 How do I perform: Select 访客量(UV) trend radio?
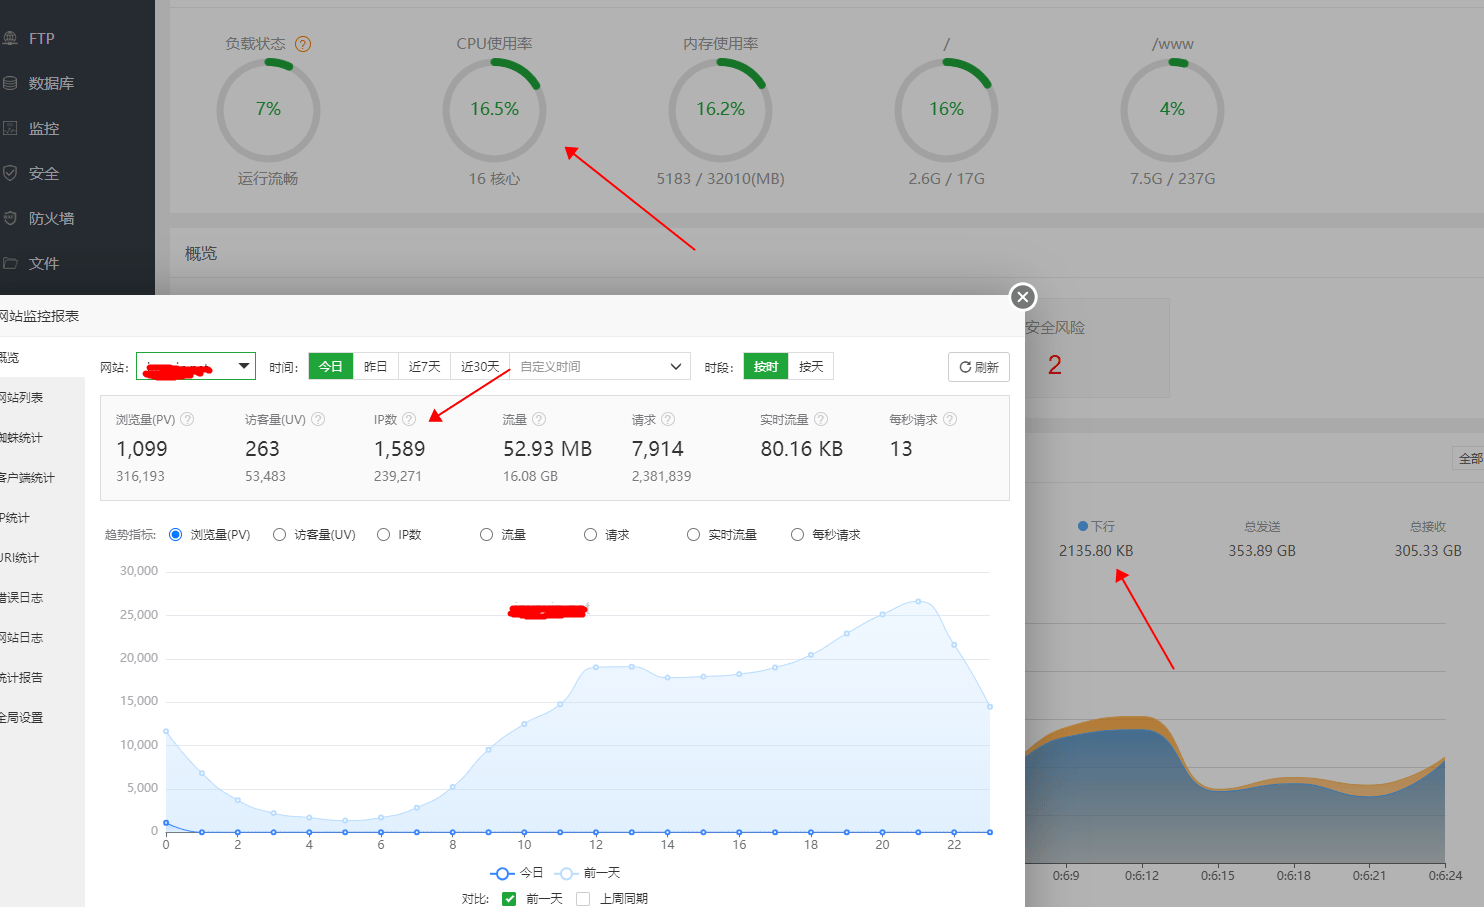pos(280,535)
